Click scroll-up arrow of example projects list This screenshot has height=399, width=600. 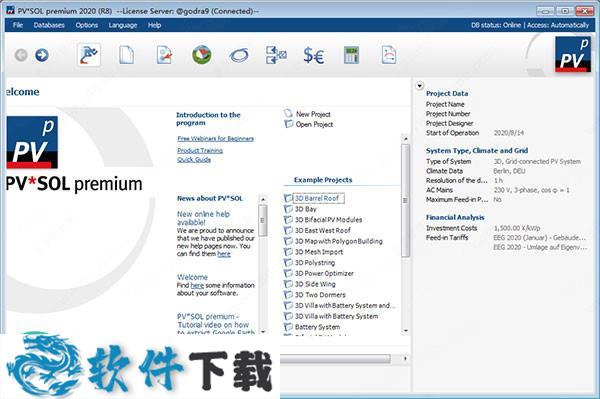click(406, 138)
